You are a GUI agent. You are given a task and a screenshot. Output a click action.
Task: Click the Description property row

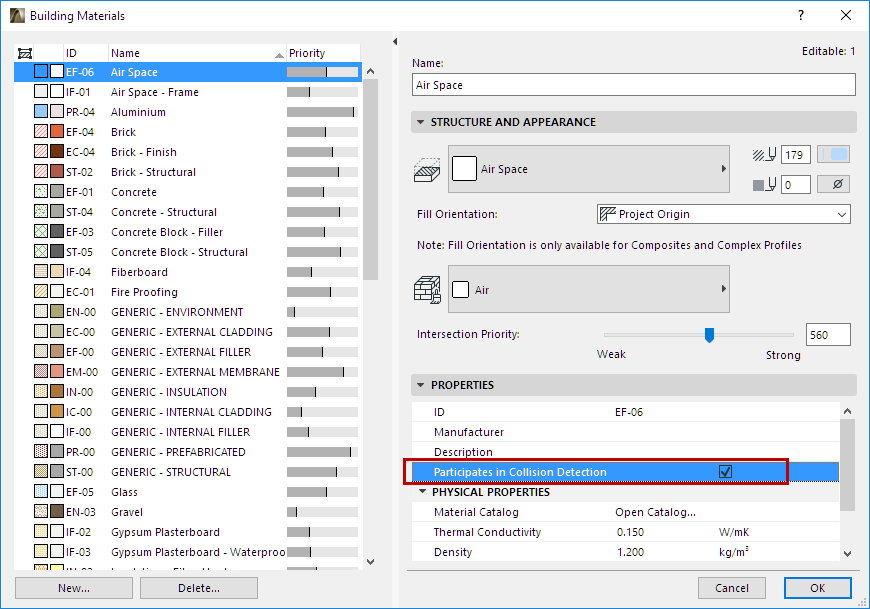pos(625,452)
